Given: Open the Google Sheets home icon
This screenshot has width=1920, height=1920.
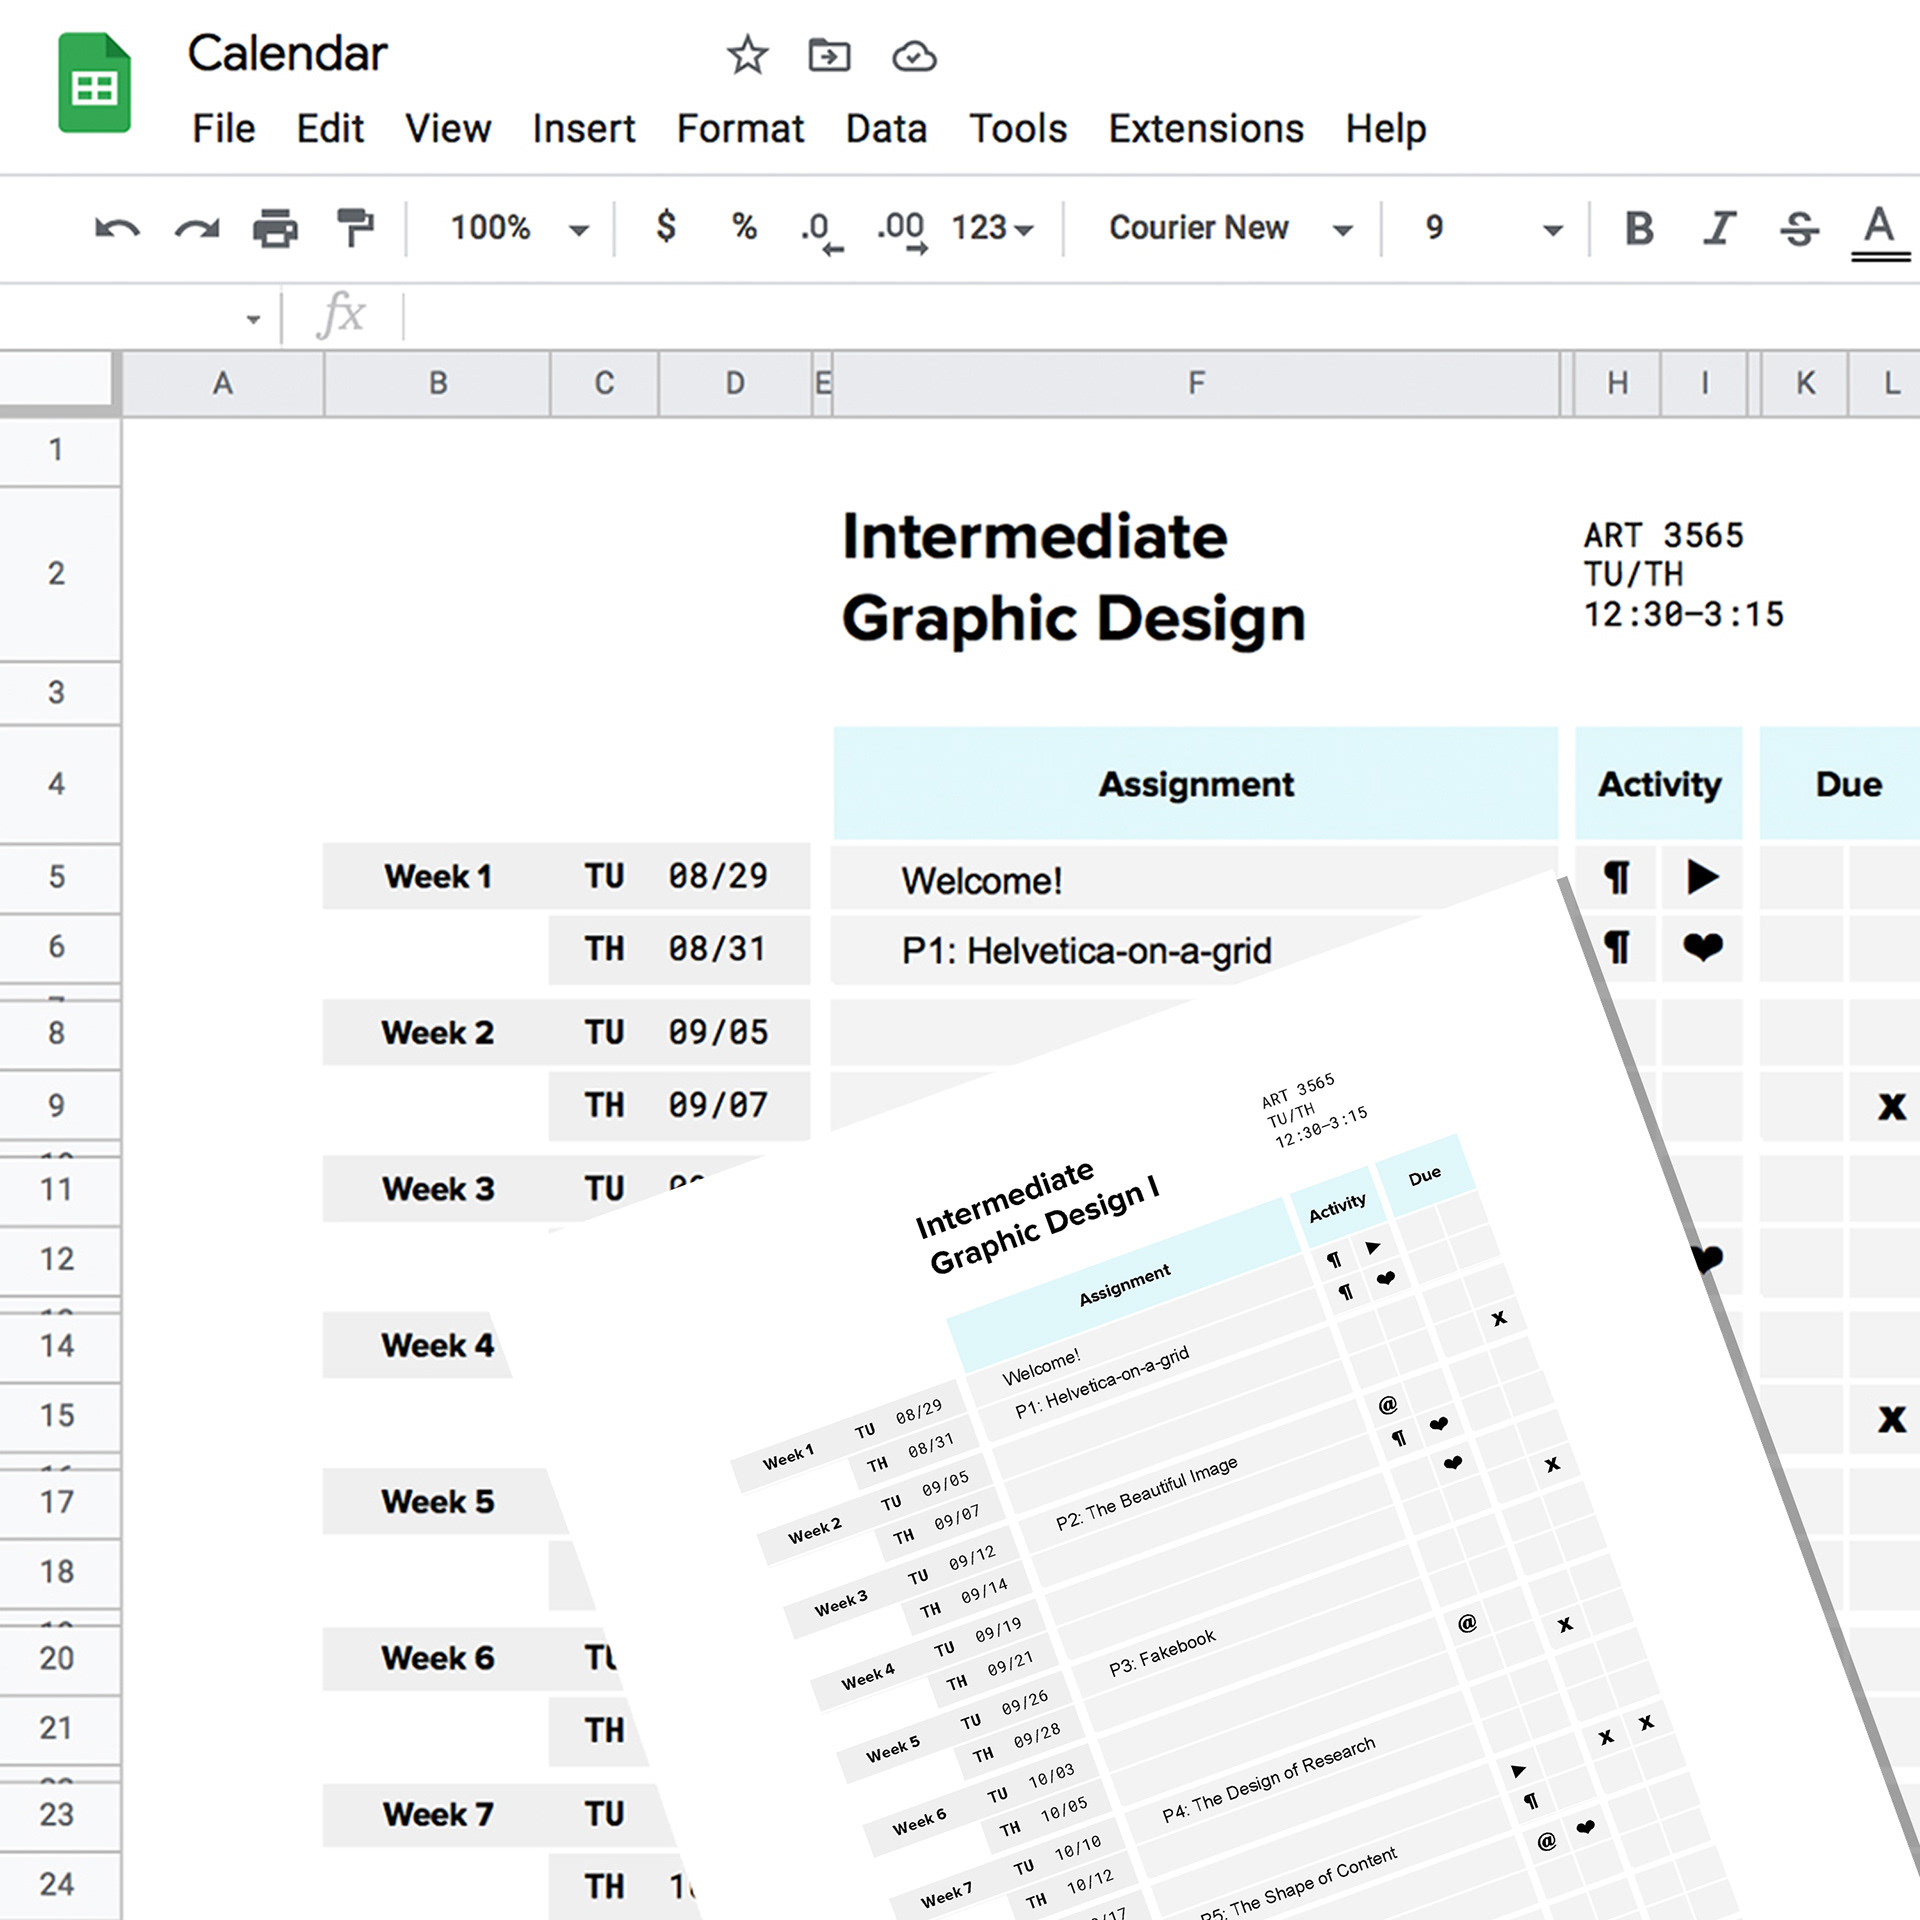Looking at the screenshot, I should point(94,83).
